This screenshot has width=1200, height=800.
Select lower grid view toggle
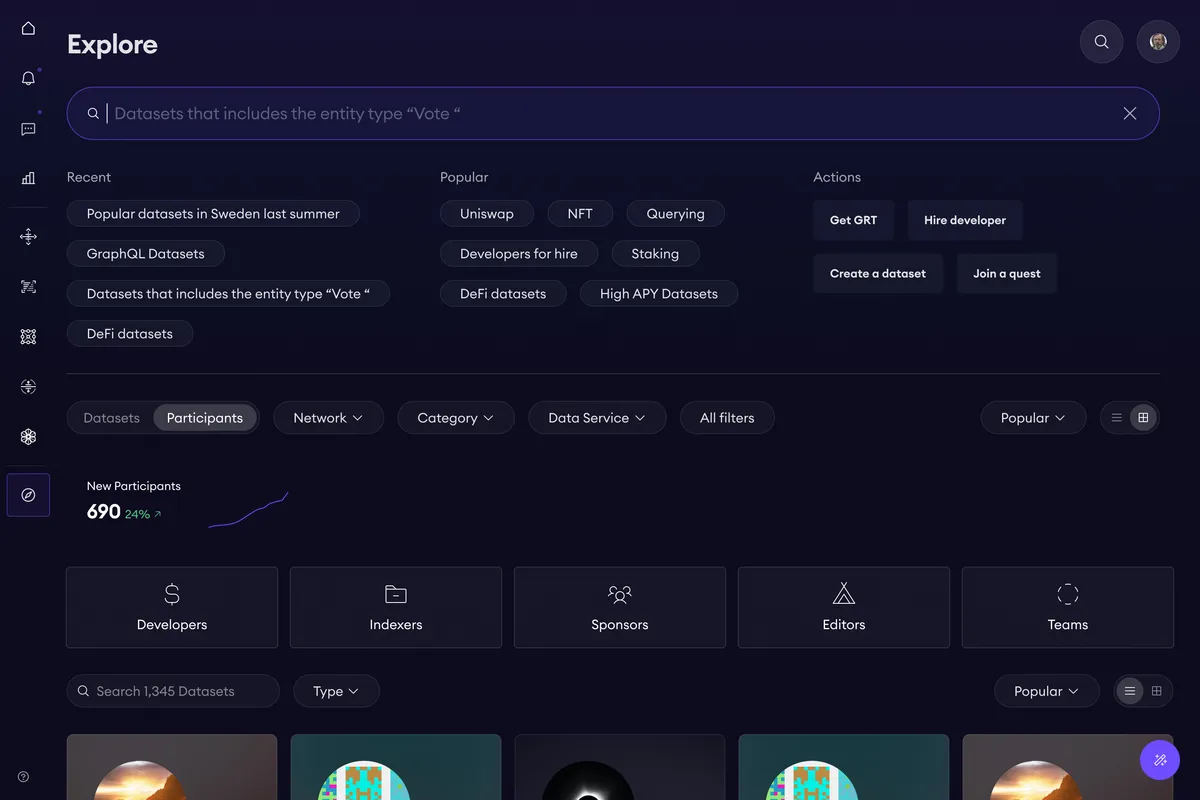pyautogui.click(x=1157, y=691)
